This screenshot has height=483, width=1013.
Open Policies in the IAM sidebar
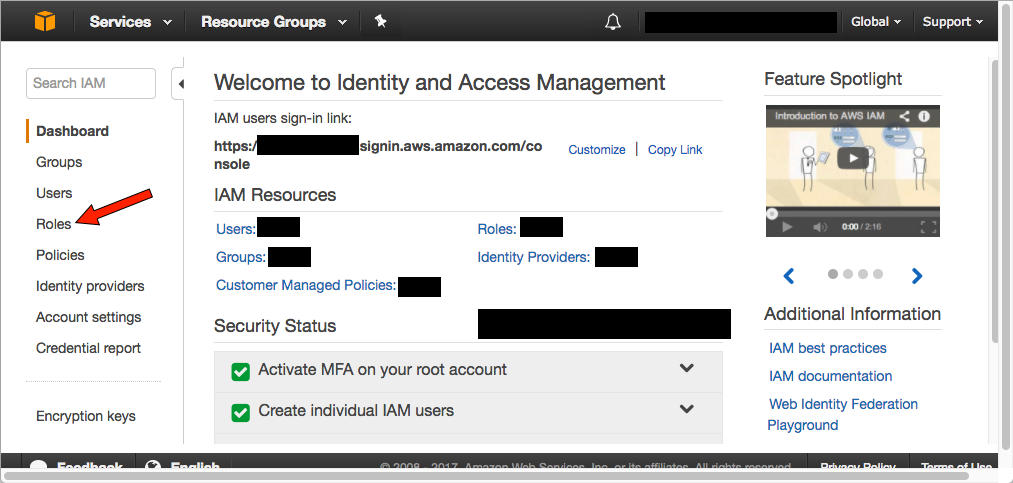pos(60,255)
